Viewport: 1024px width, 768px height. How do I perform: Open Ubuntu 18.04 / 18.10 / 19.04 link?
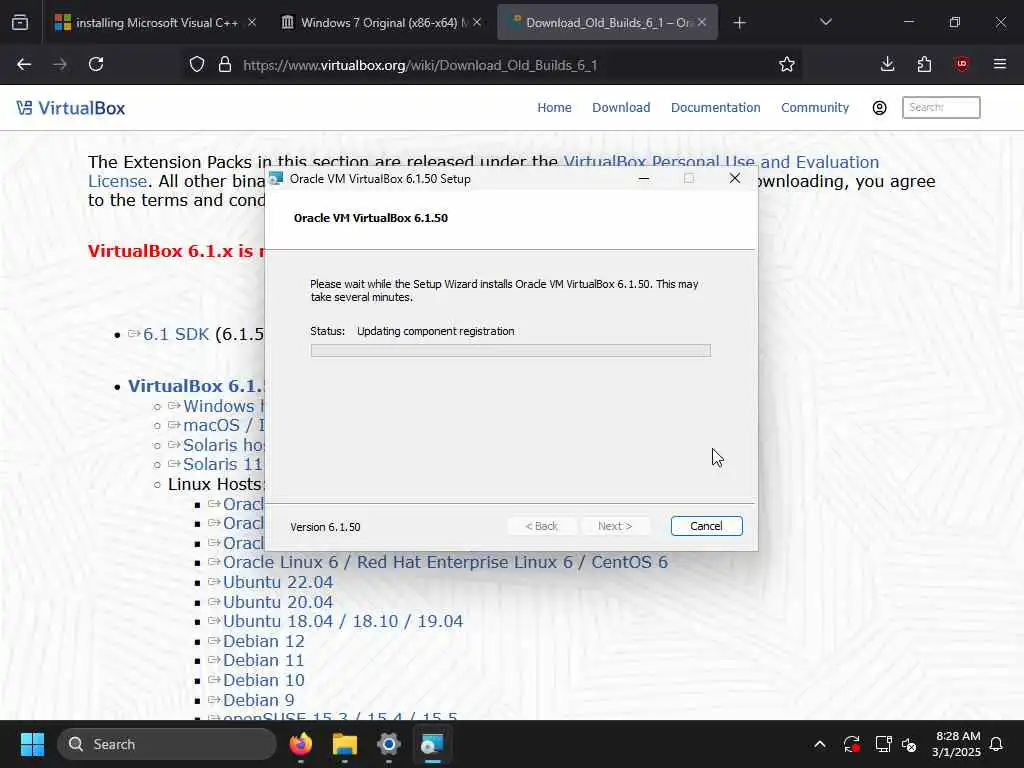pos(343,621)
